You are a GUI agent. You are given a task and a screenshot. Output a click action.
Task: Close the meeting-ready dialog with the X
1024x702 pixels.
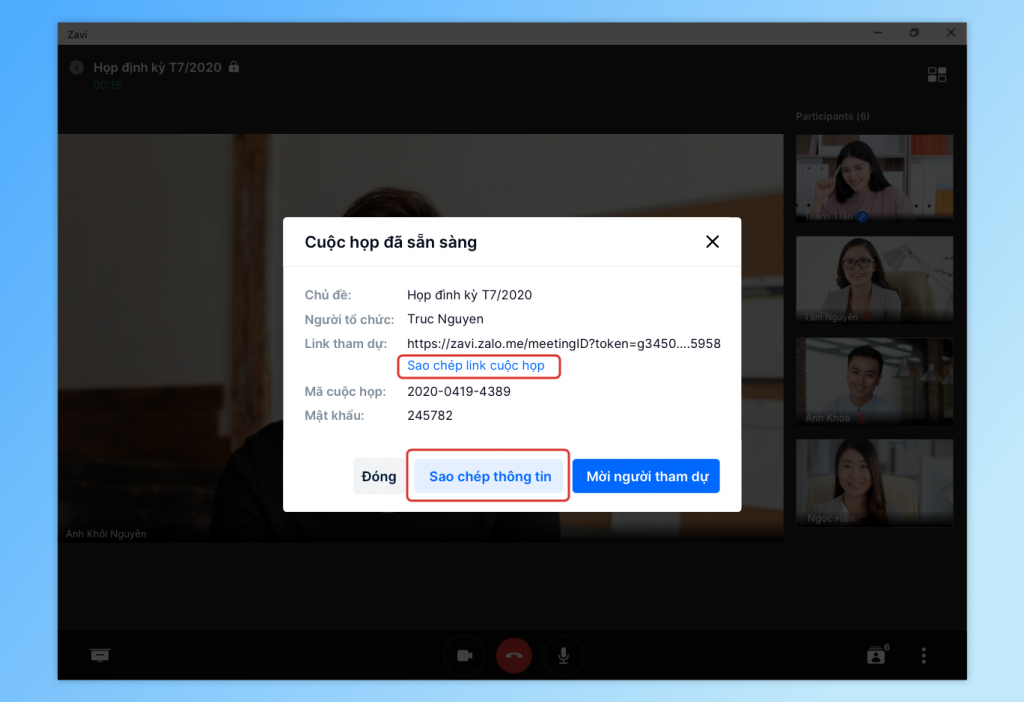(x=712, y=242)
